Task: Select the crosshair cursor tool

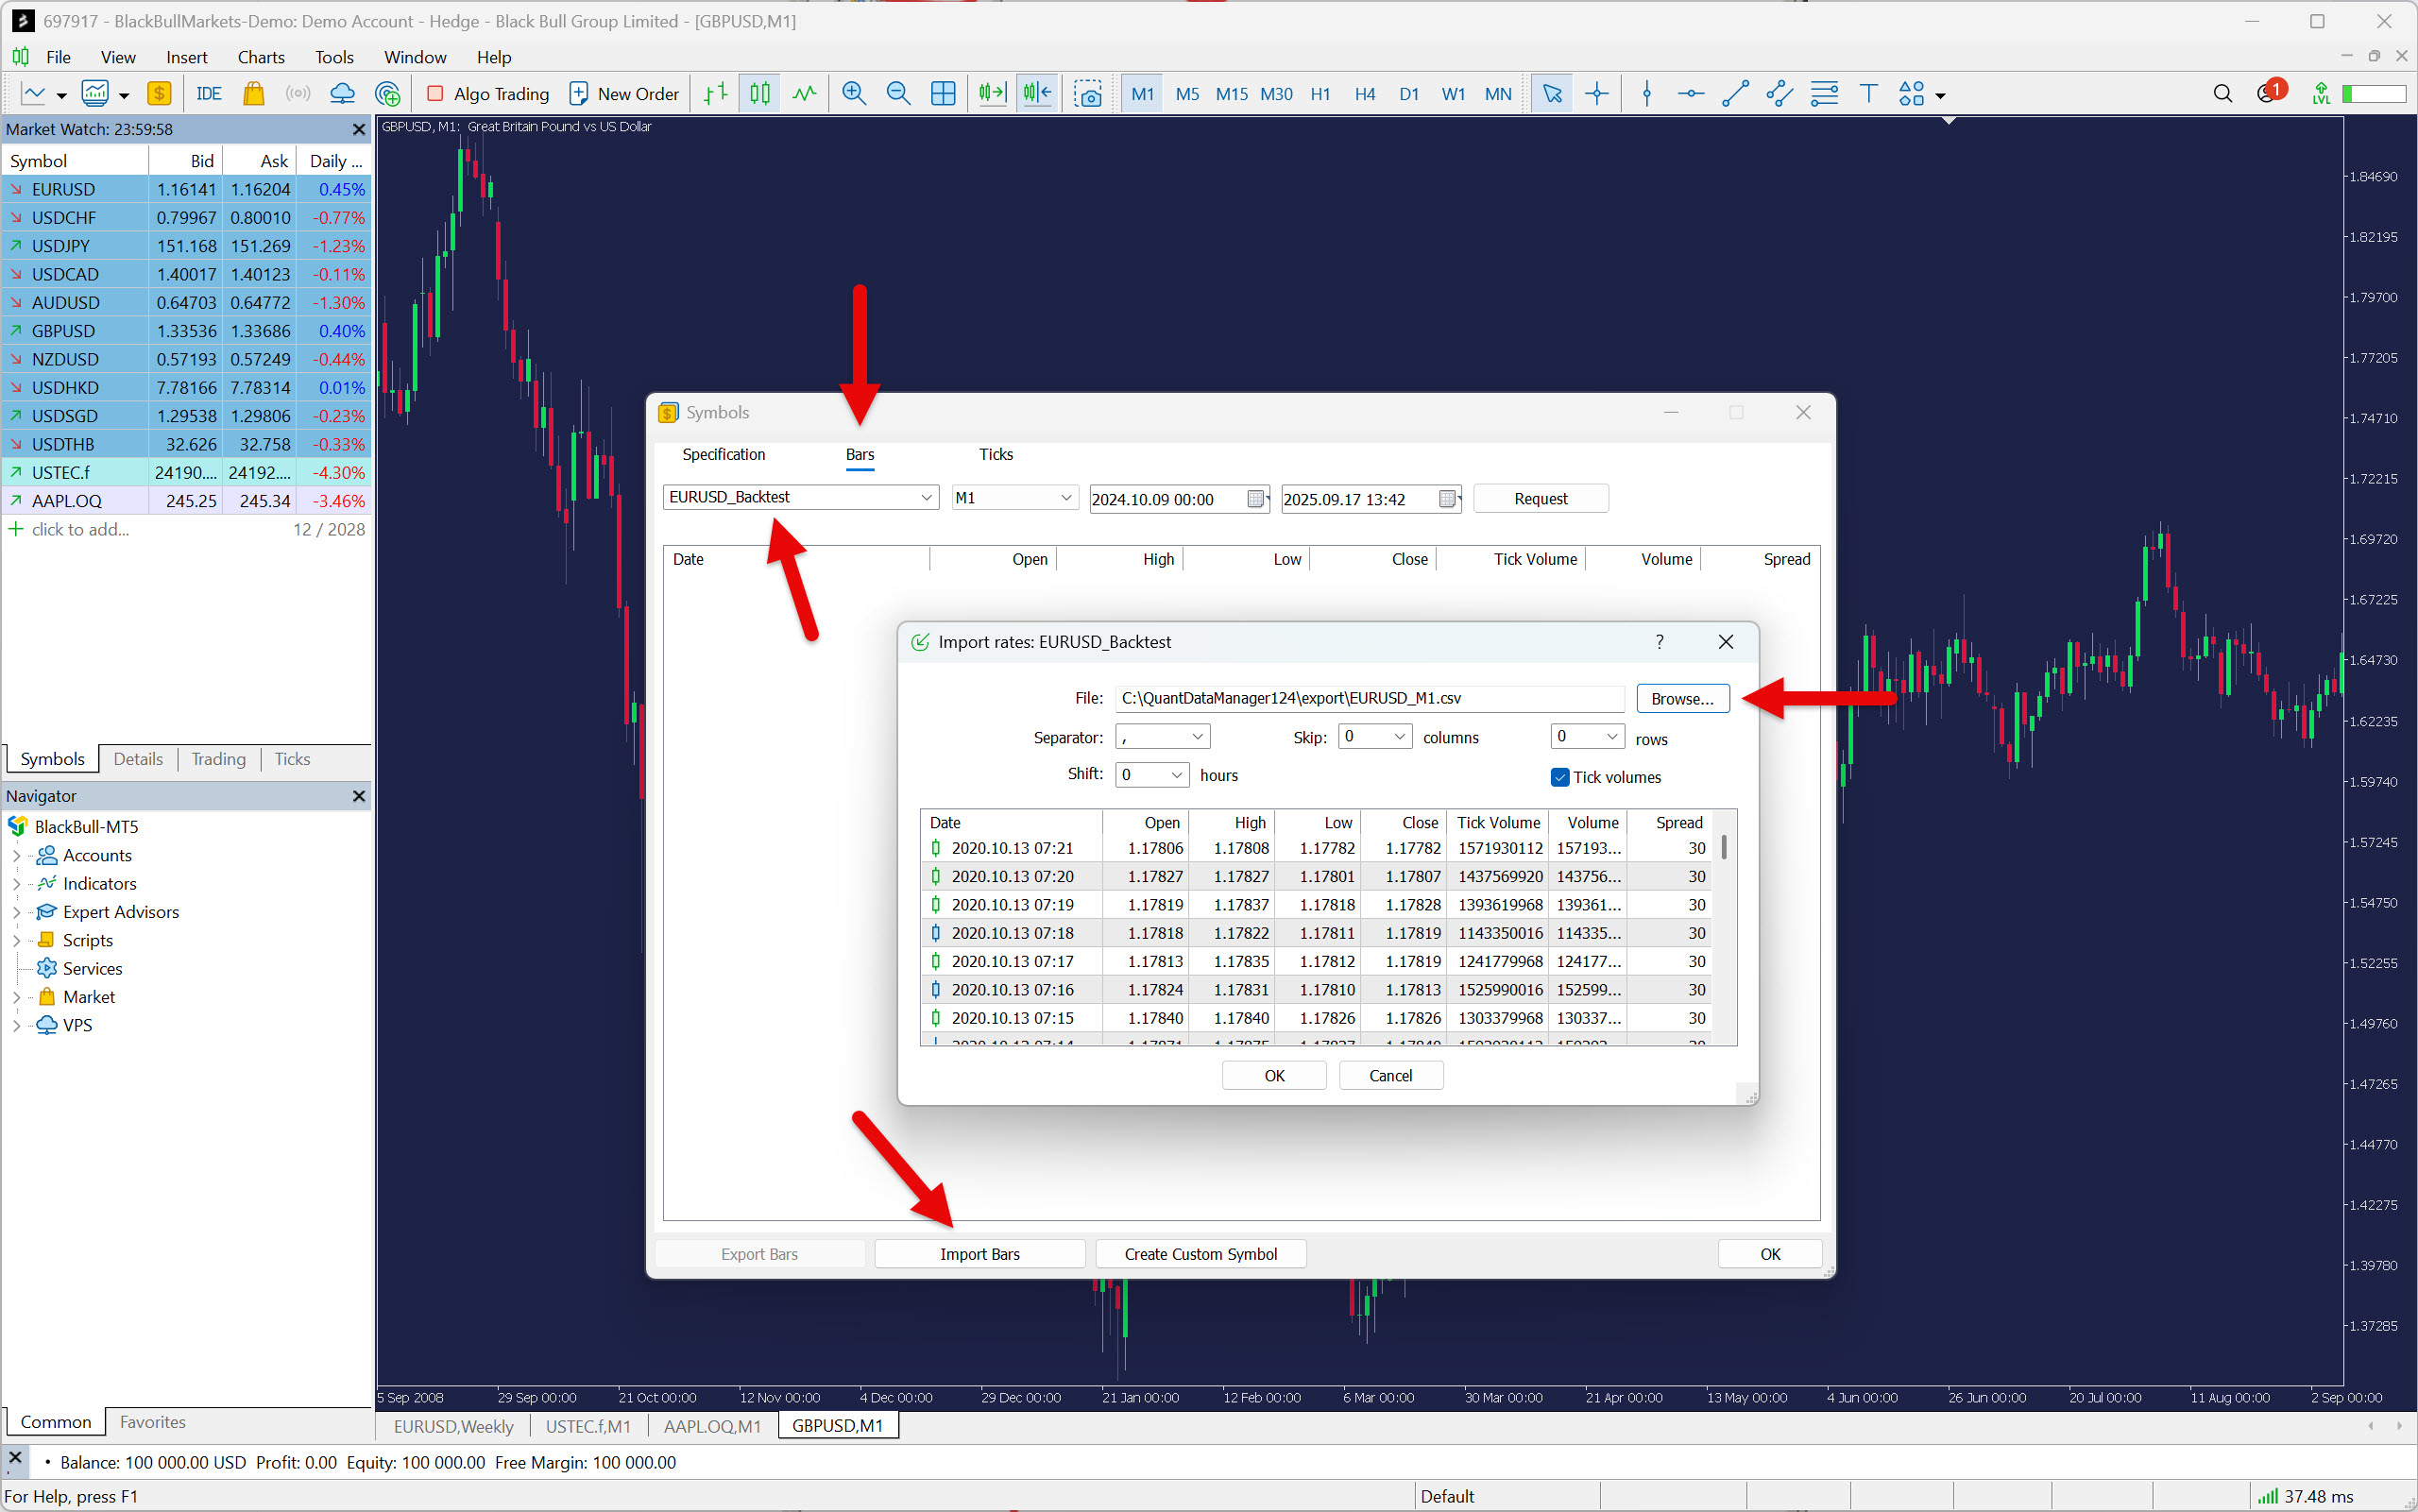Action: (x=1597, y=94)
